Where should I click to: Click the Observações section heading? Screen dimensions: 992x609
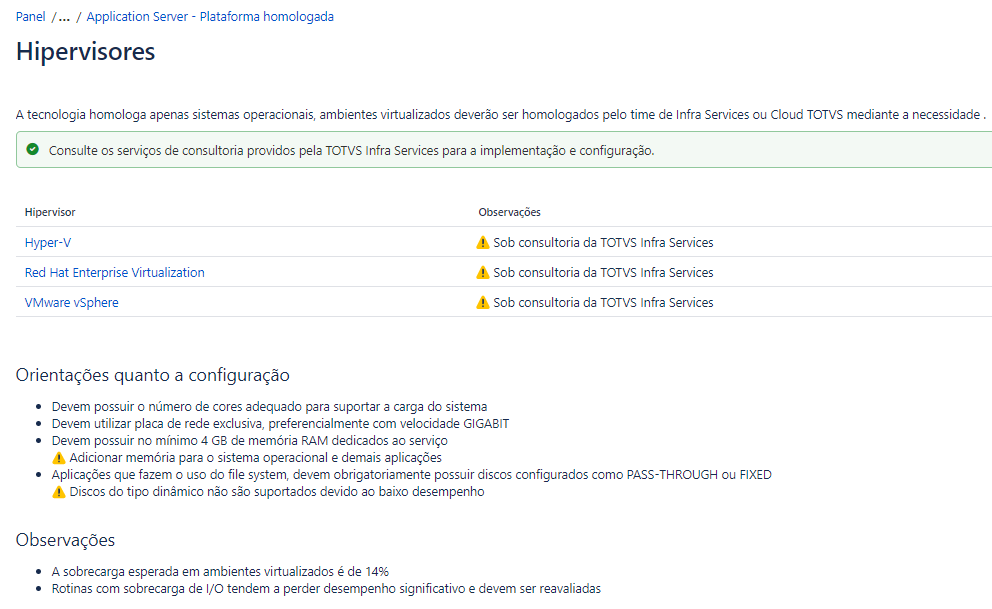[x=65, y=539]
